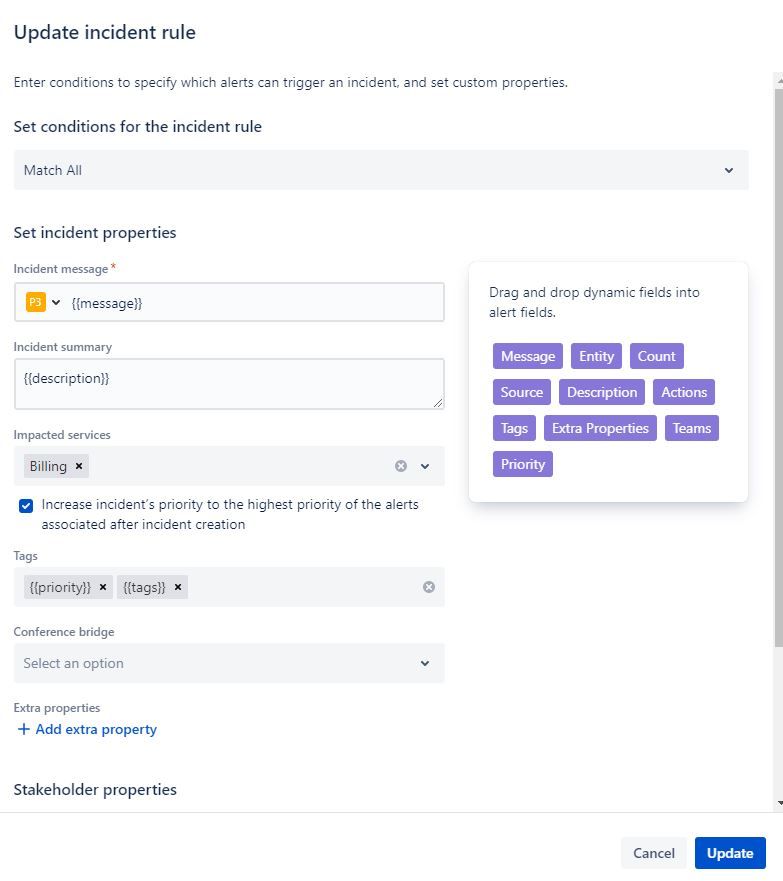This screenshot has width=783, height=881.
Task: Click the Update button
Action: pyautogui.click(x=730, y=853)
